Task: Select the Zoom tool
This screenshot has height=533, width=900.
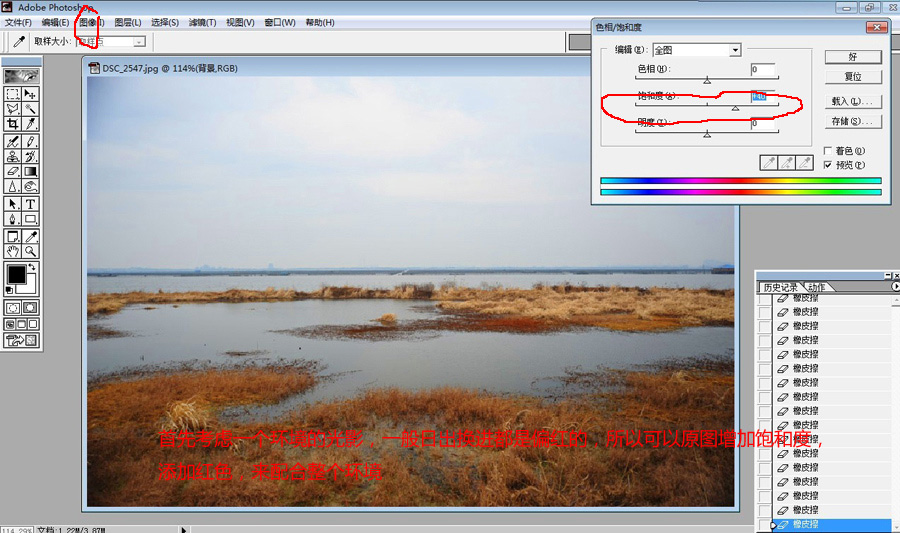Action: pyautogui.click(x=30, y=251)
